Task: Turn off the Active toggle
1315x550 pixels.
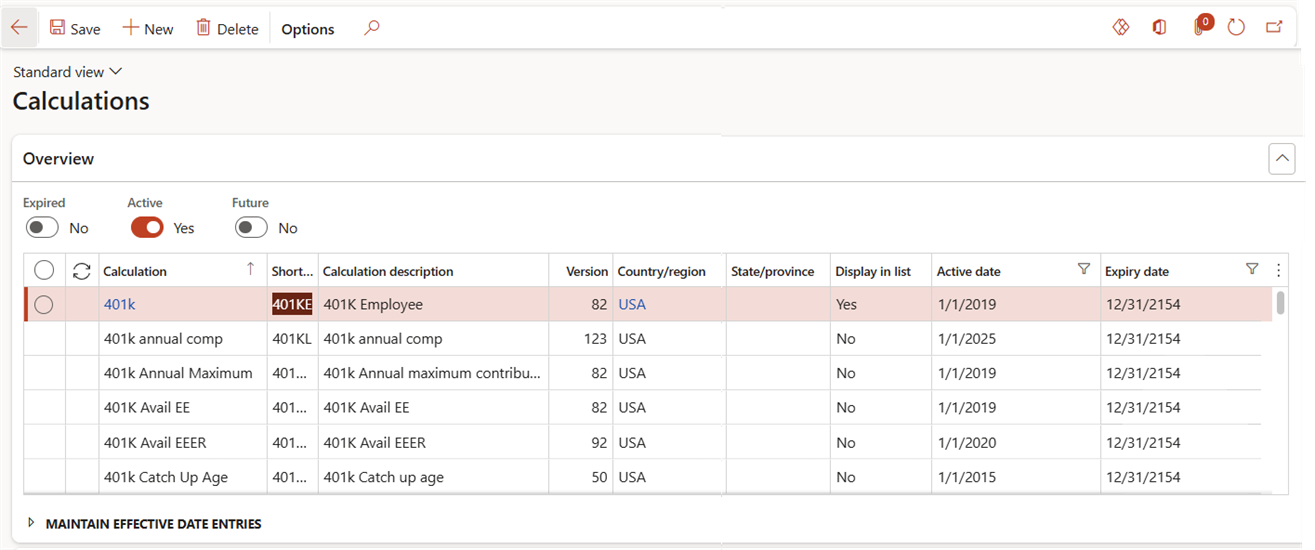Action: click(x=147, y=228)
